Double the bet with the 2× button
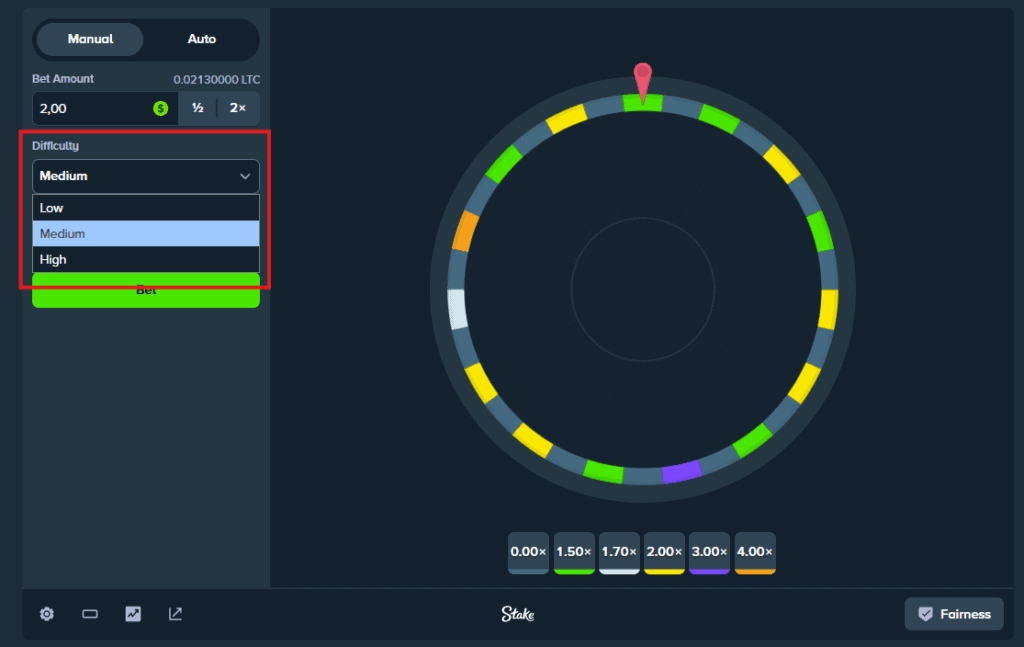 [x=240, y=108]
